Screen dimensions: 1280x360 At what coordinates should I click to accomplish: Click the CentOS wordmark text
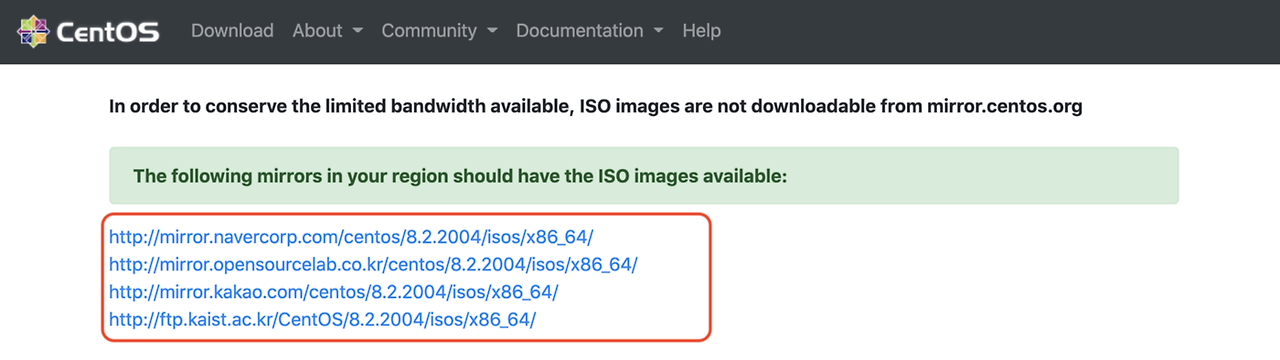(x=108, y=32)
